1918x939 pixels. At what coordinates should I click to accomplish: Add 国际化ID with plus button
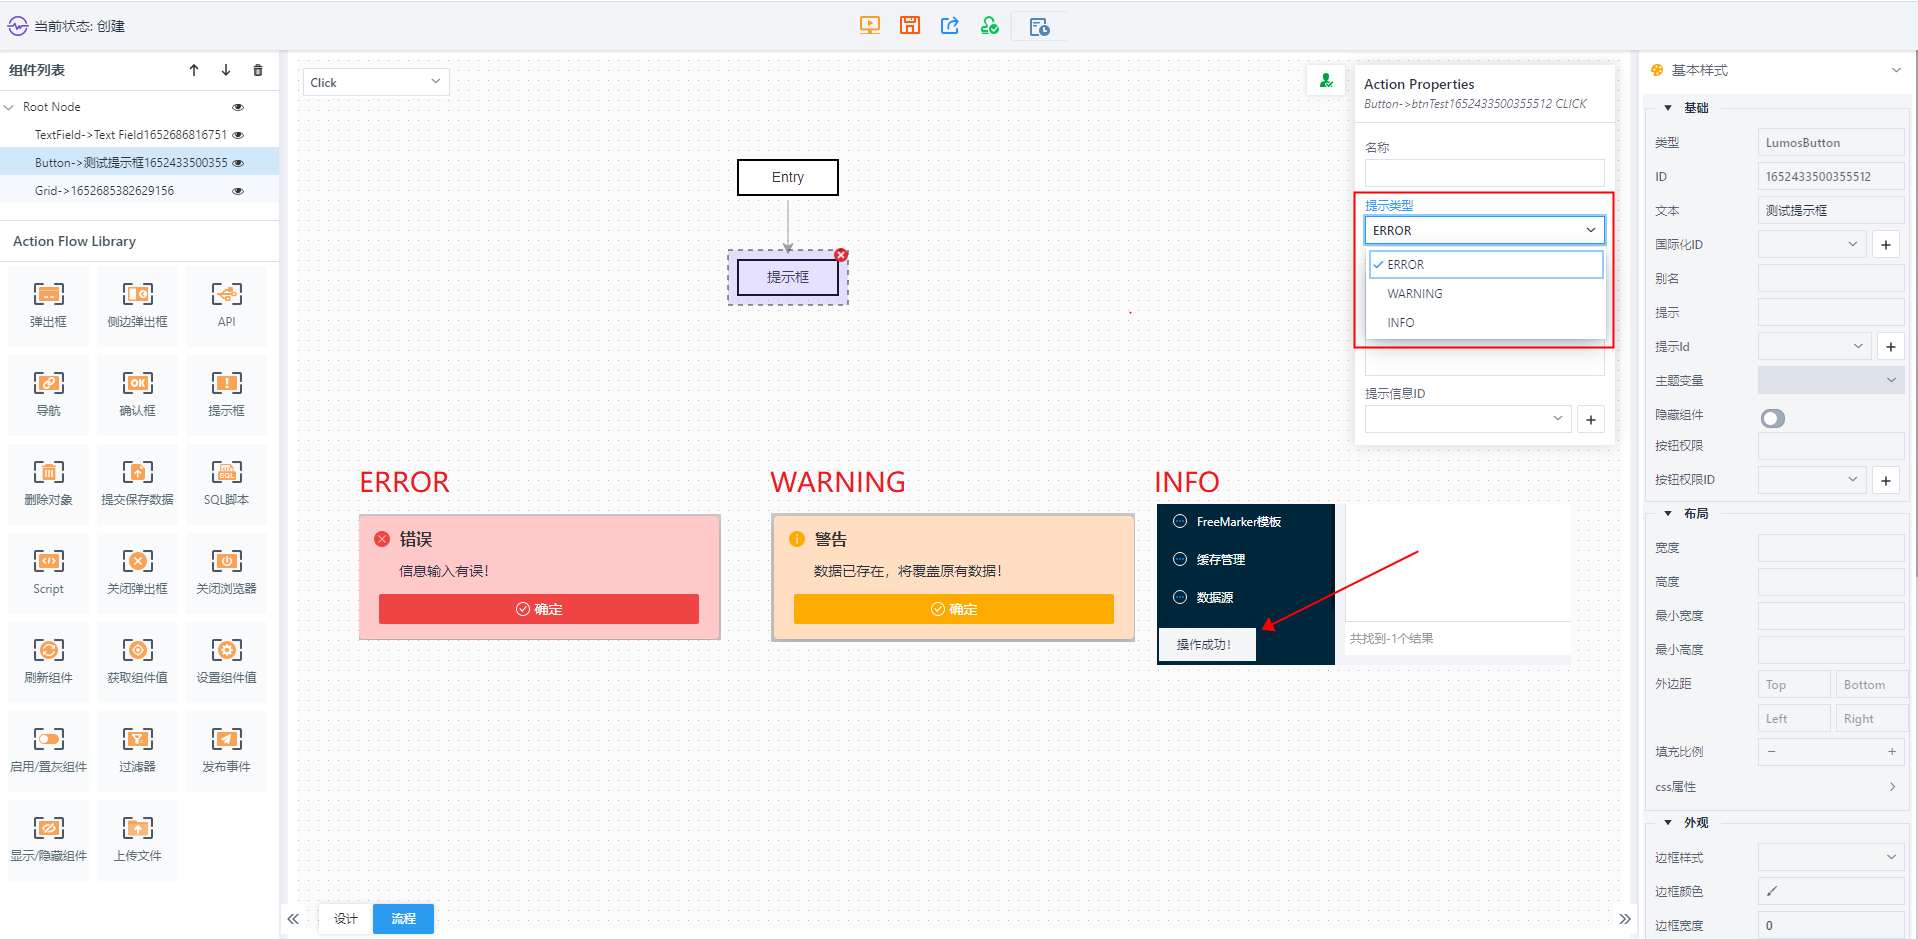tap(1886, 245)
